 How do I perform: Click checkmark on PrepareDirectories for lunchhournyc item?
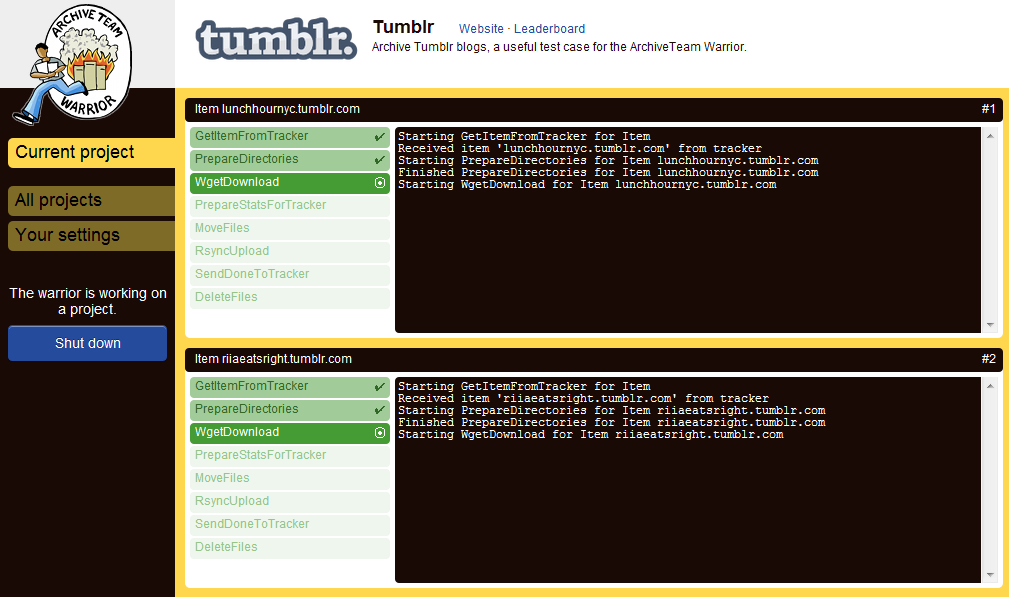pos(380,160)
